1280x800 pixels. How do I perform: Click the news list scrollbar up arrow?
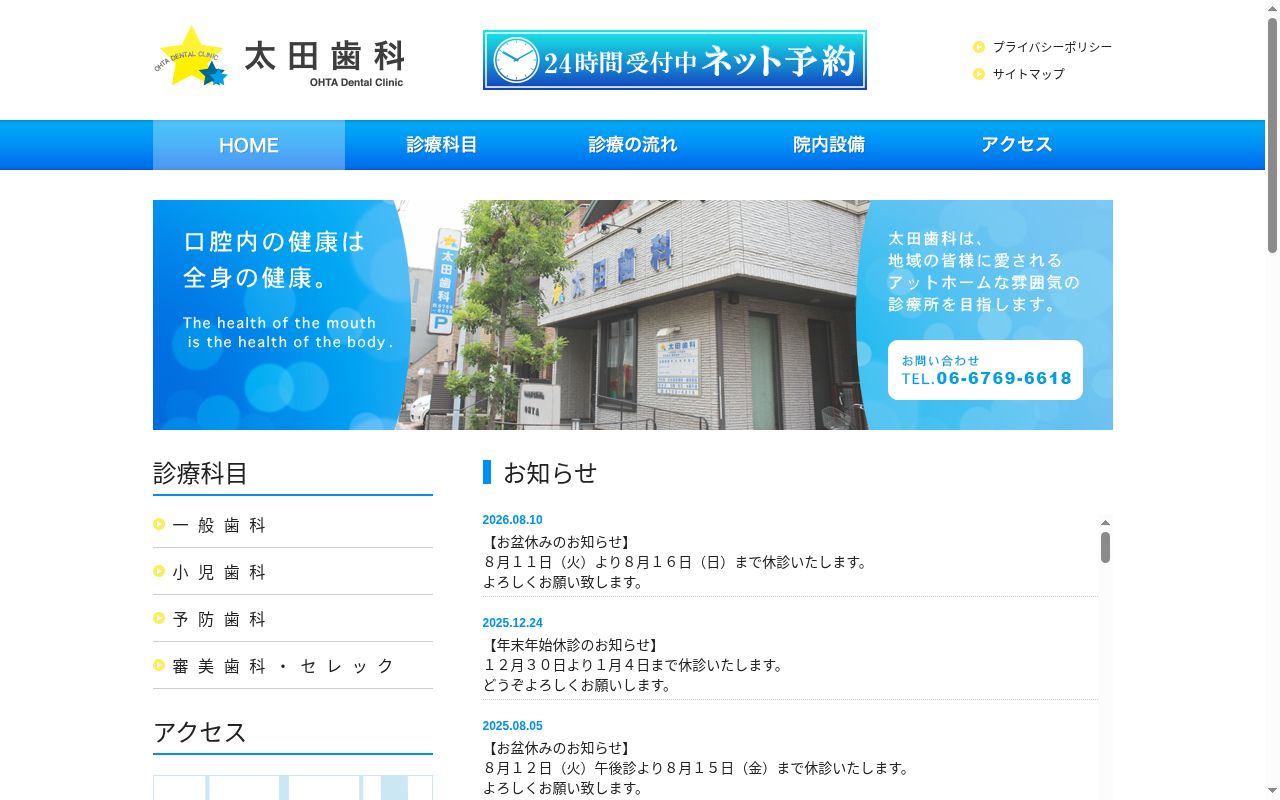pos(1105,523)
